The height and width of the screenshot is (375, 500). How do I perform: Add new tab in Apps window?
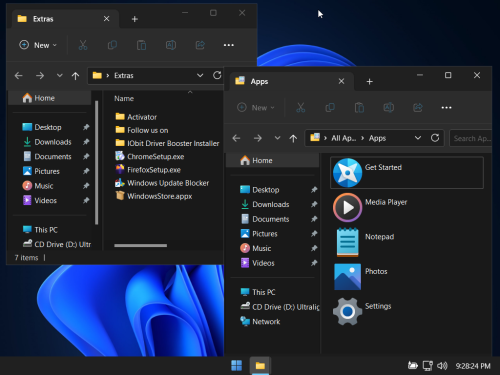(x=369, y=82)
